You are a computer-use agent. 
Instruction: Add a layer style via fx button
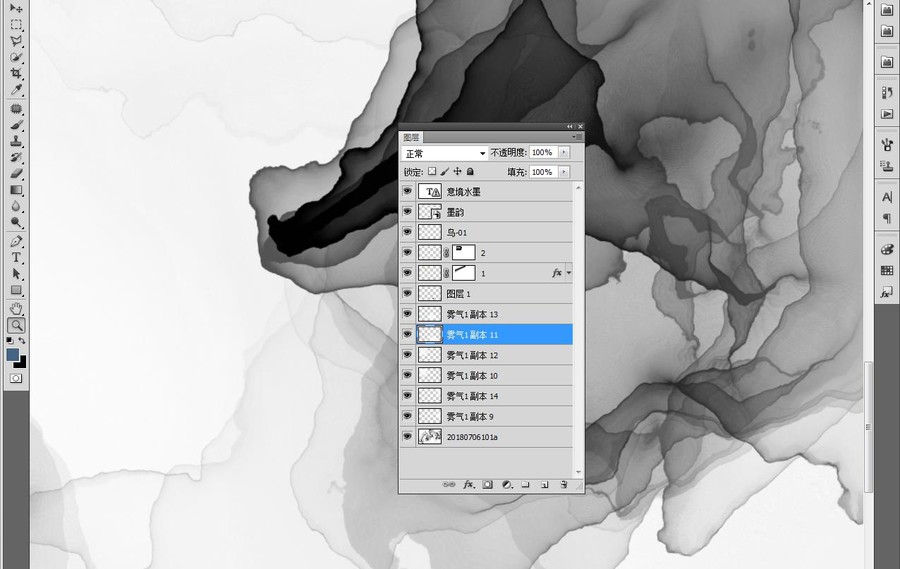[x=468, y=485]
